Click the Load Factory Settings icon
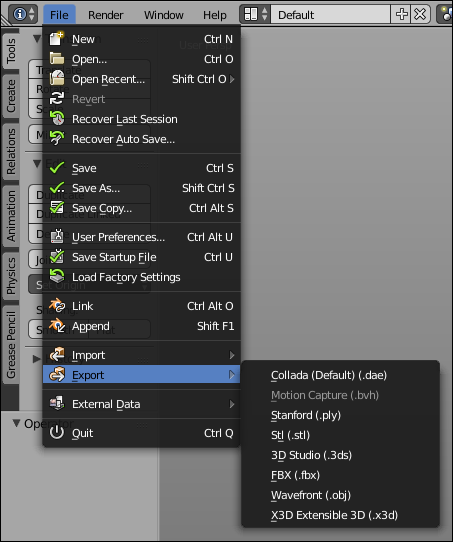The width and height of the screenshot is (453, 542). tap(56, 277)
